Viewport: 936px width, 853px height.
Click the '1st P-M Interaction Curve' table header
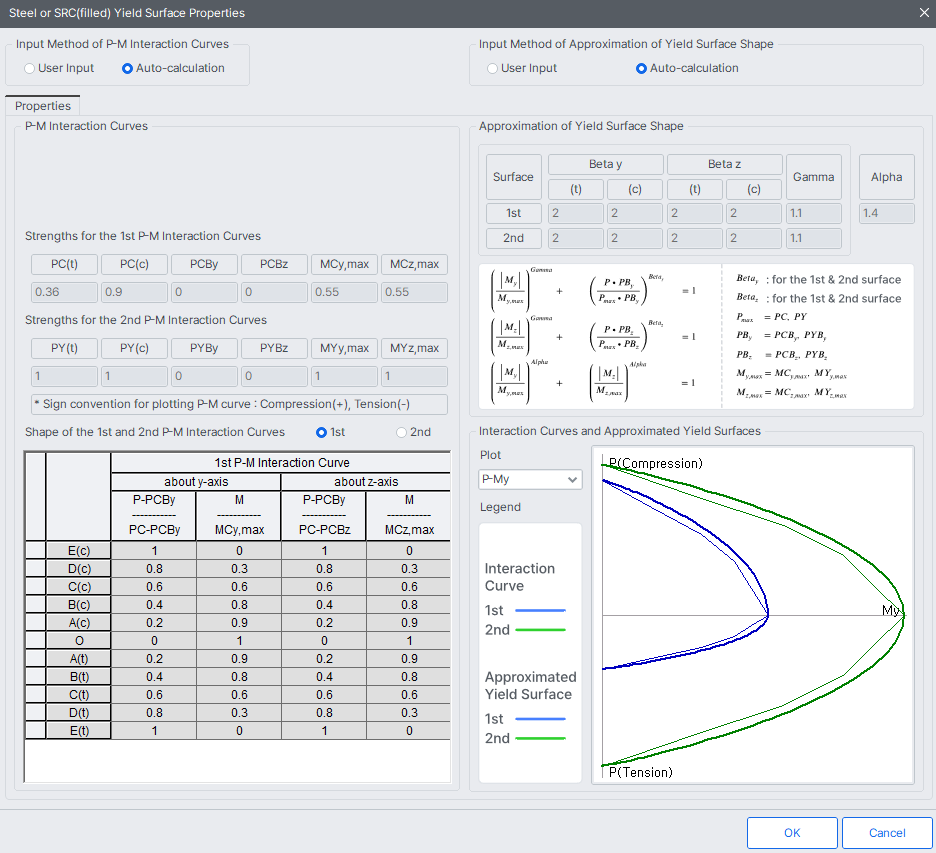[x=281, y=463]
